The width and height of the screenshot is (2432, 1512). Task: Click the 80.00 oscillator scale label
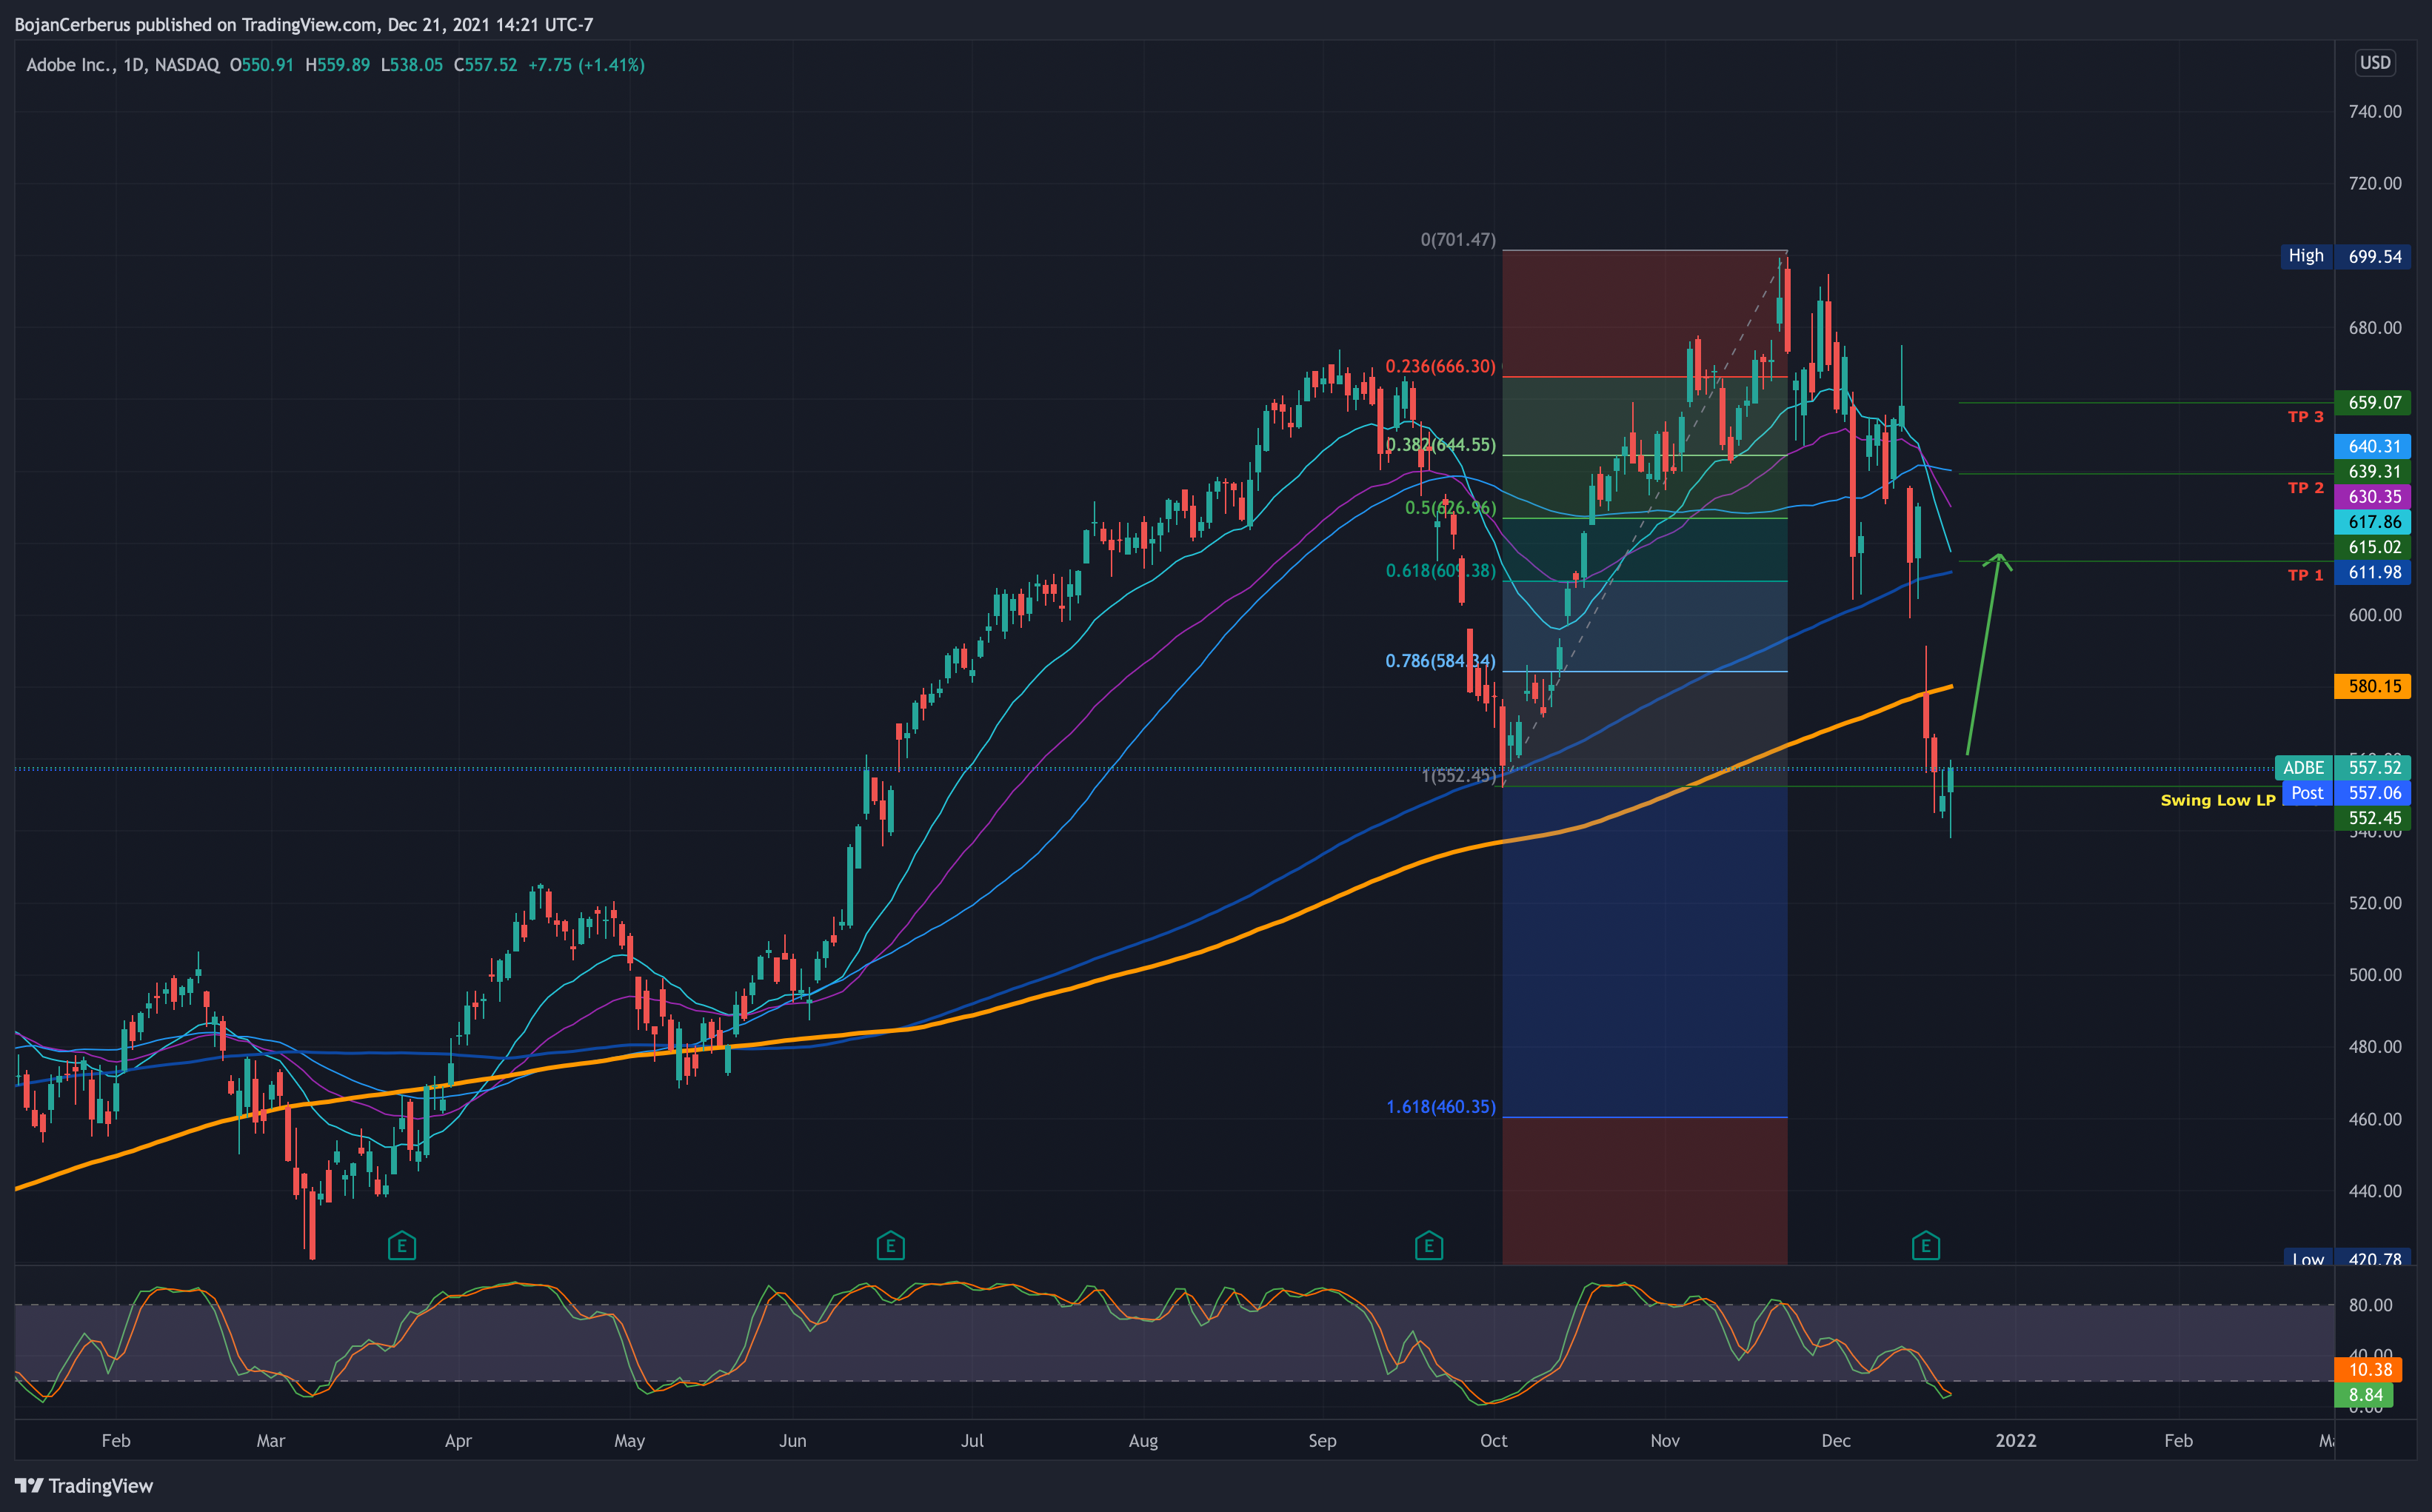[x=2370, y=1305]
